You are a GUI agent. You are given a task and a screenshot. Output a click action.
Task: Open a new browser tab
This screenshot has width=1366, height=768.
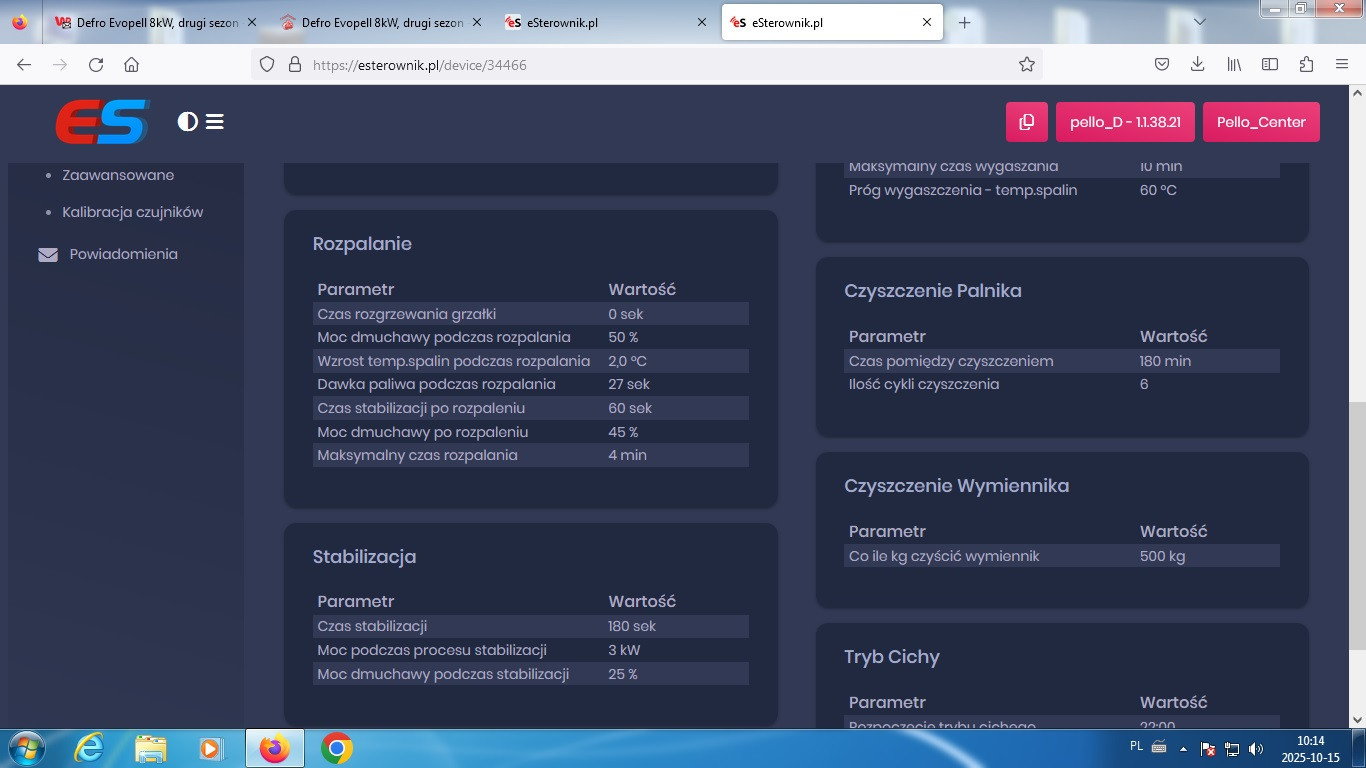point(964,22)
